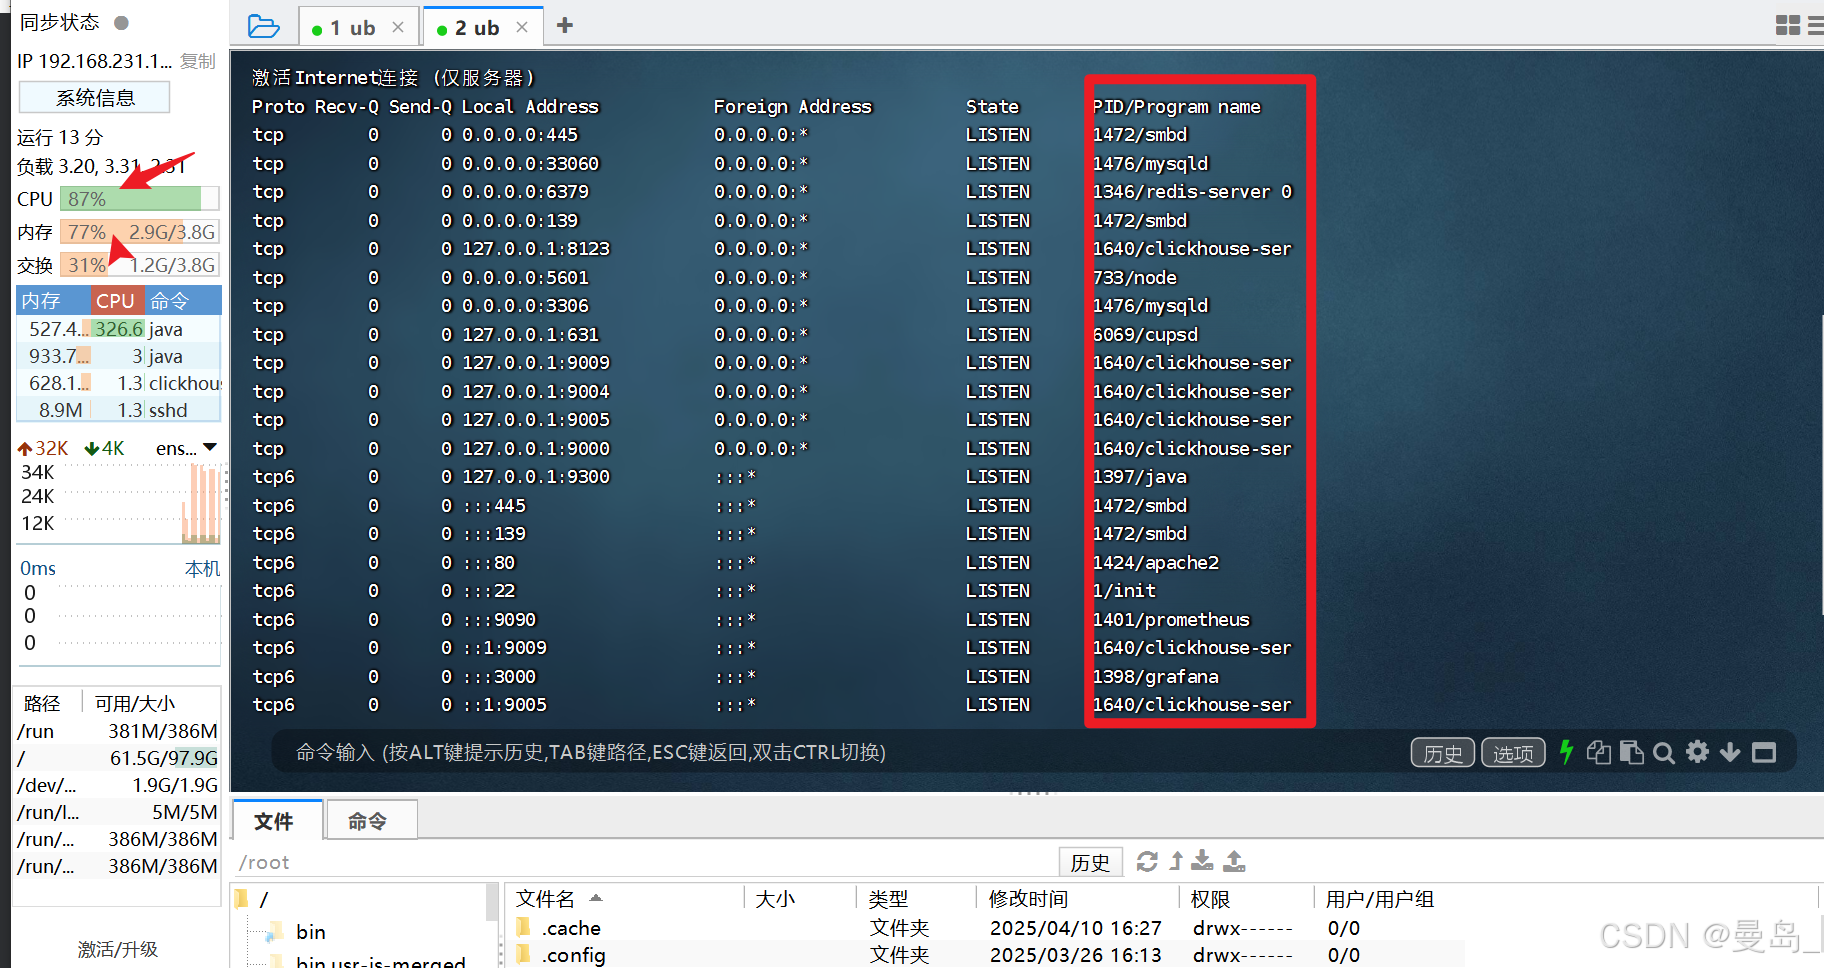This screenshot has width=1824, height=968.
Task: Go to parent directory up arrow
Action: click(1176, 861)
